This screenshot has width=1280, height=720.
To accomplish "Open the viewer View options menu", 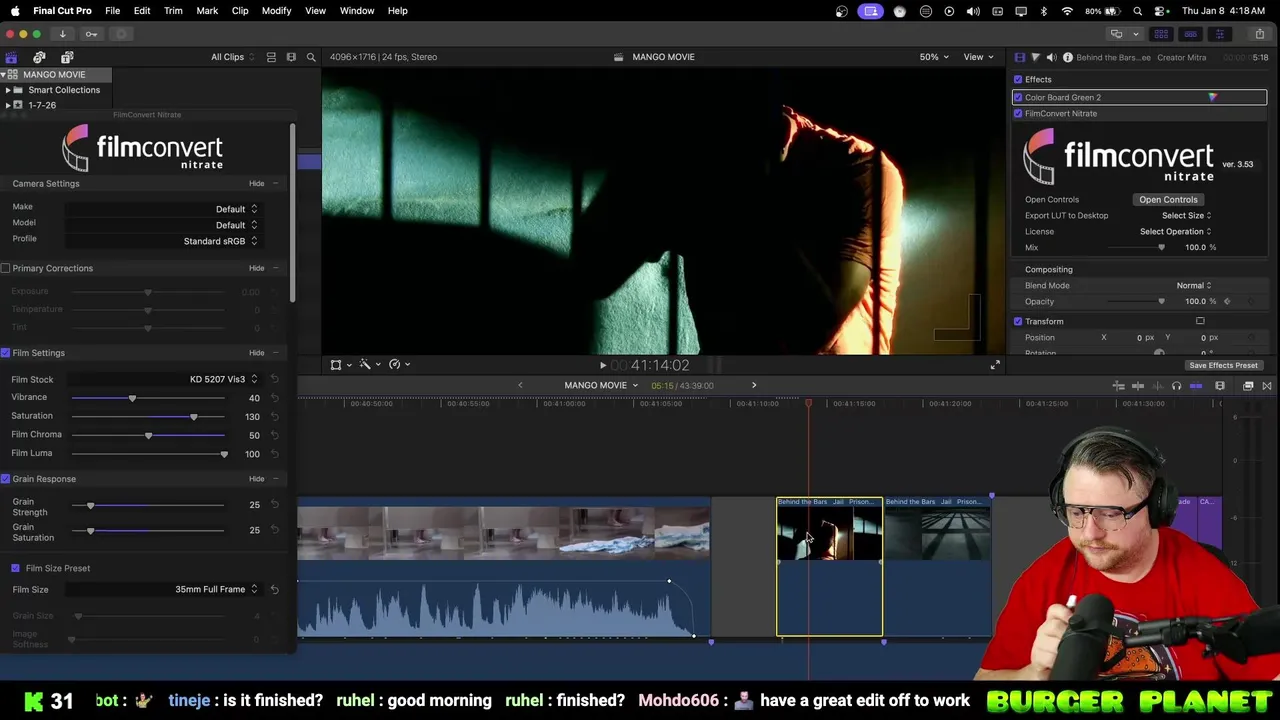I will (978, 57).
